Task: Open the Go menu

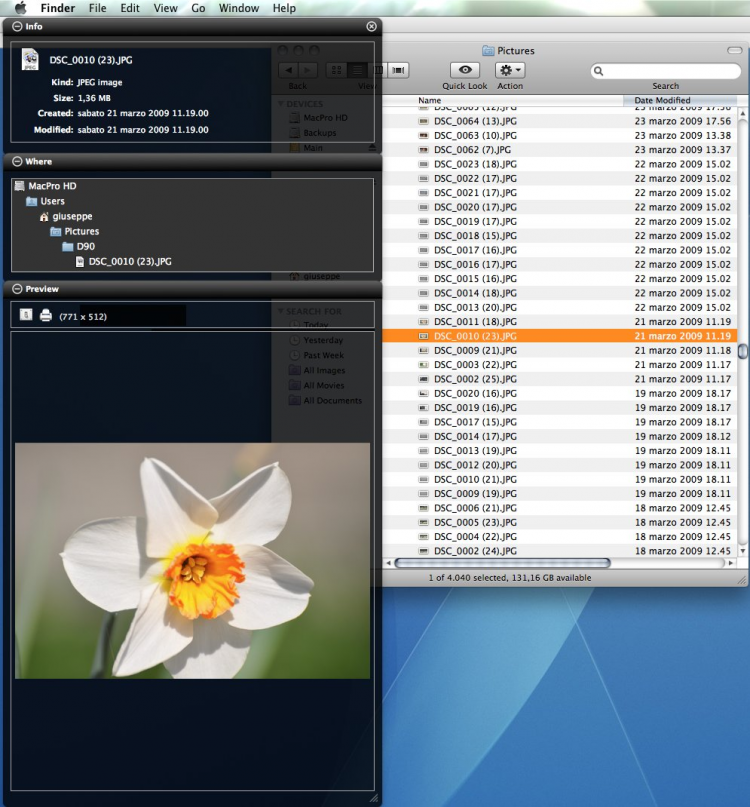Action: [x=198, y=8]
